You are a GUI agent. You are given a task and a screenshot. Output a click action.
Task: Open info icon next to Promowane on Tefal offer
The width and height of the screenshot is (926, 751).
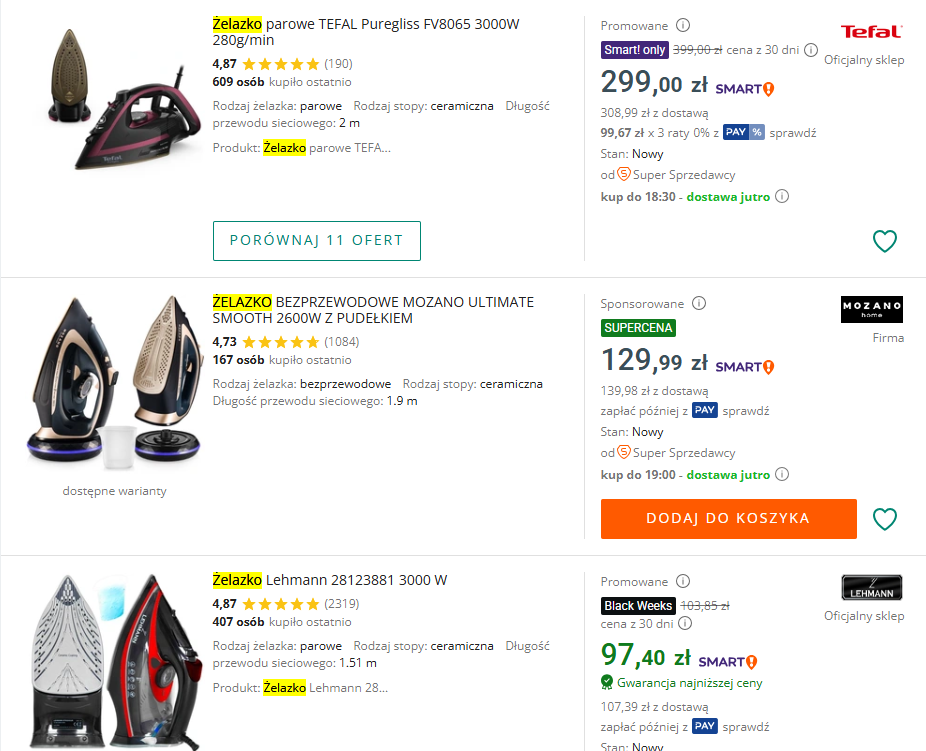(683, 25)
